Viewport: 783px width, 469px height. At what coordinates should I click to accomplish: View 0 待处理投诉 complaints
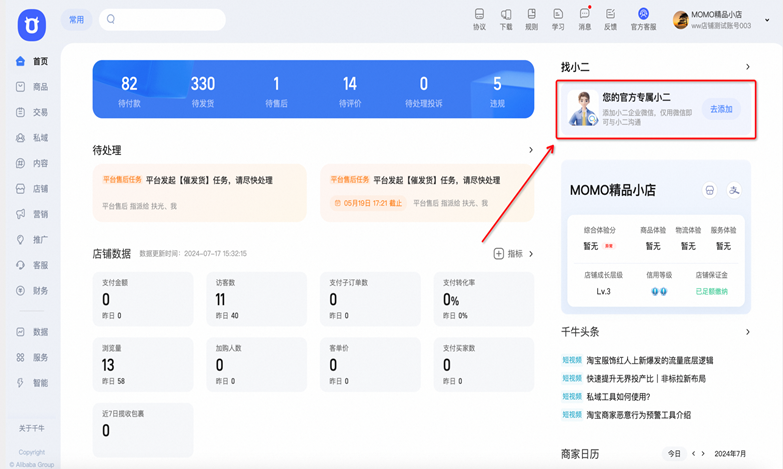[x=423, y=90]
